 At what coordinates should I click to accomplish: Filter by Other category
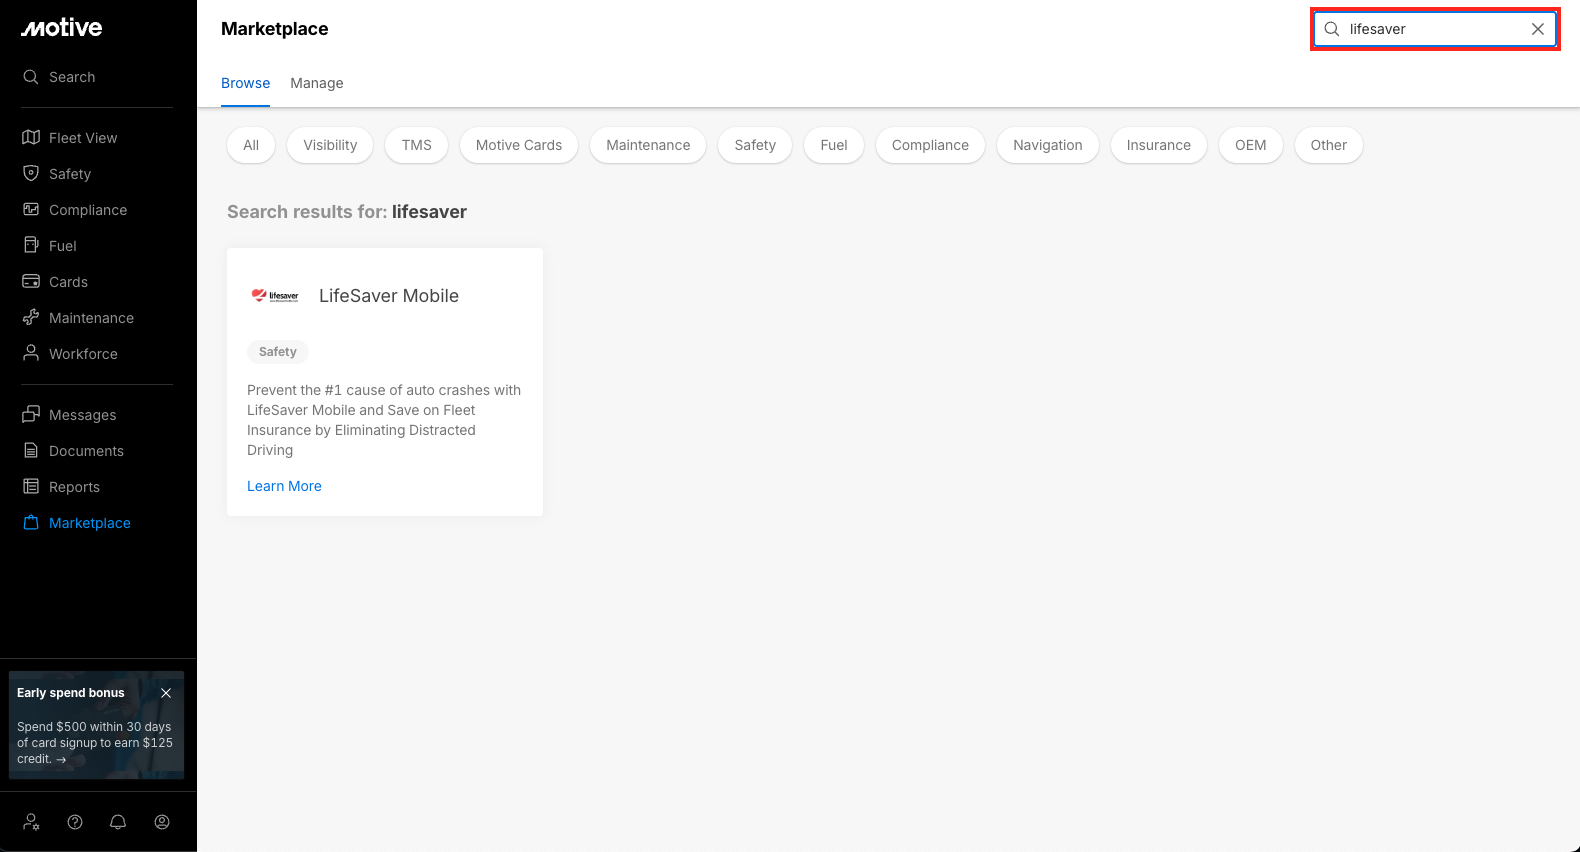[x=1329, y=145]
